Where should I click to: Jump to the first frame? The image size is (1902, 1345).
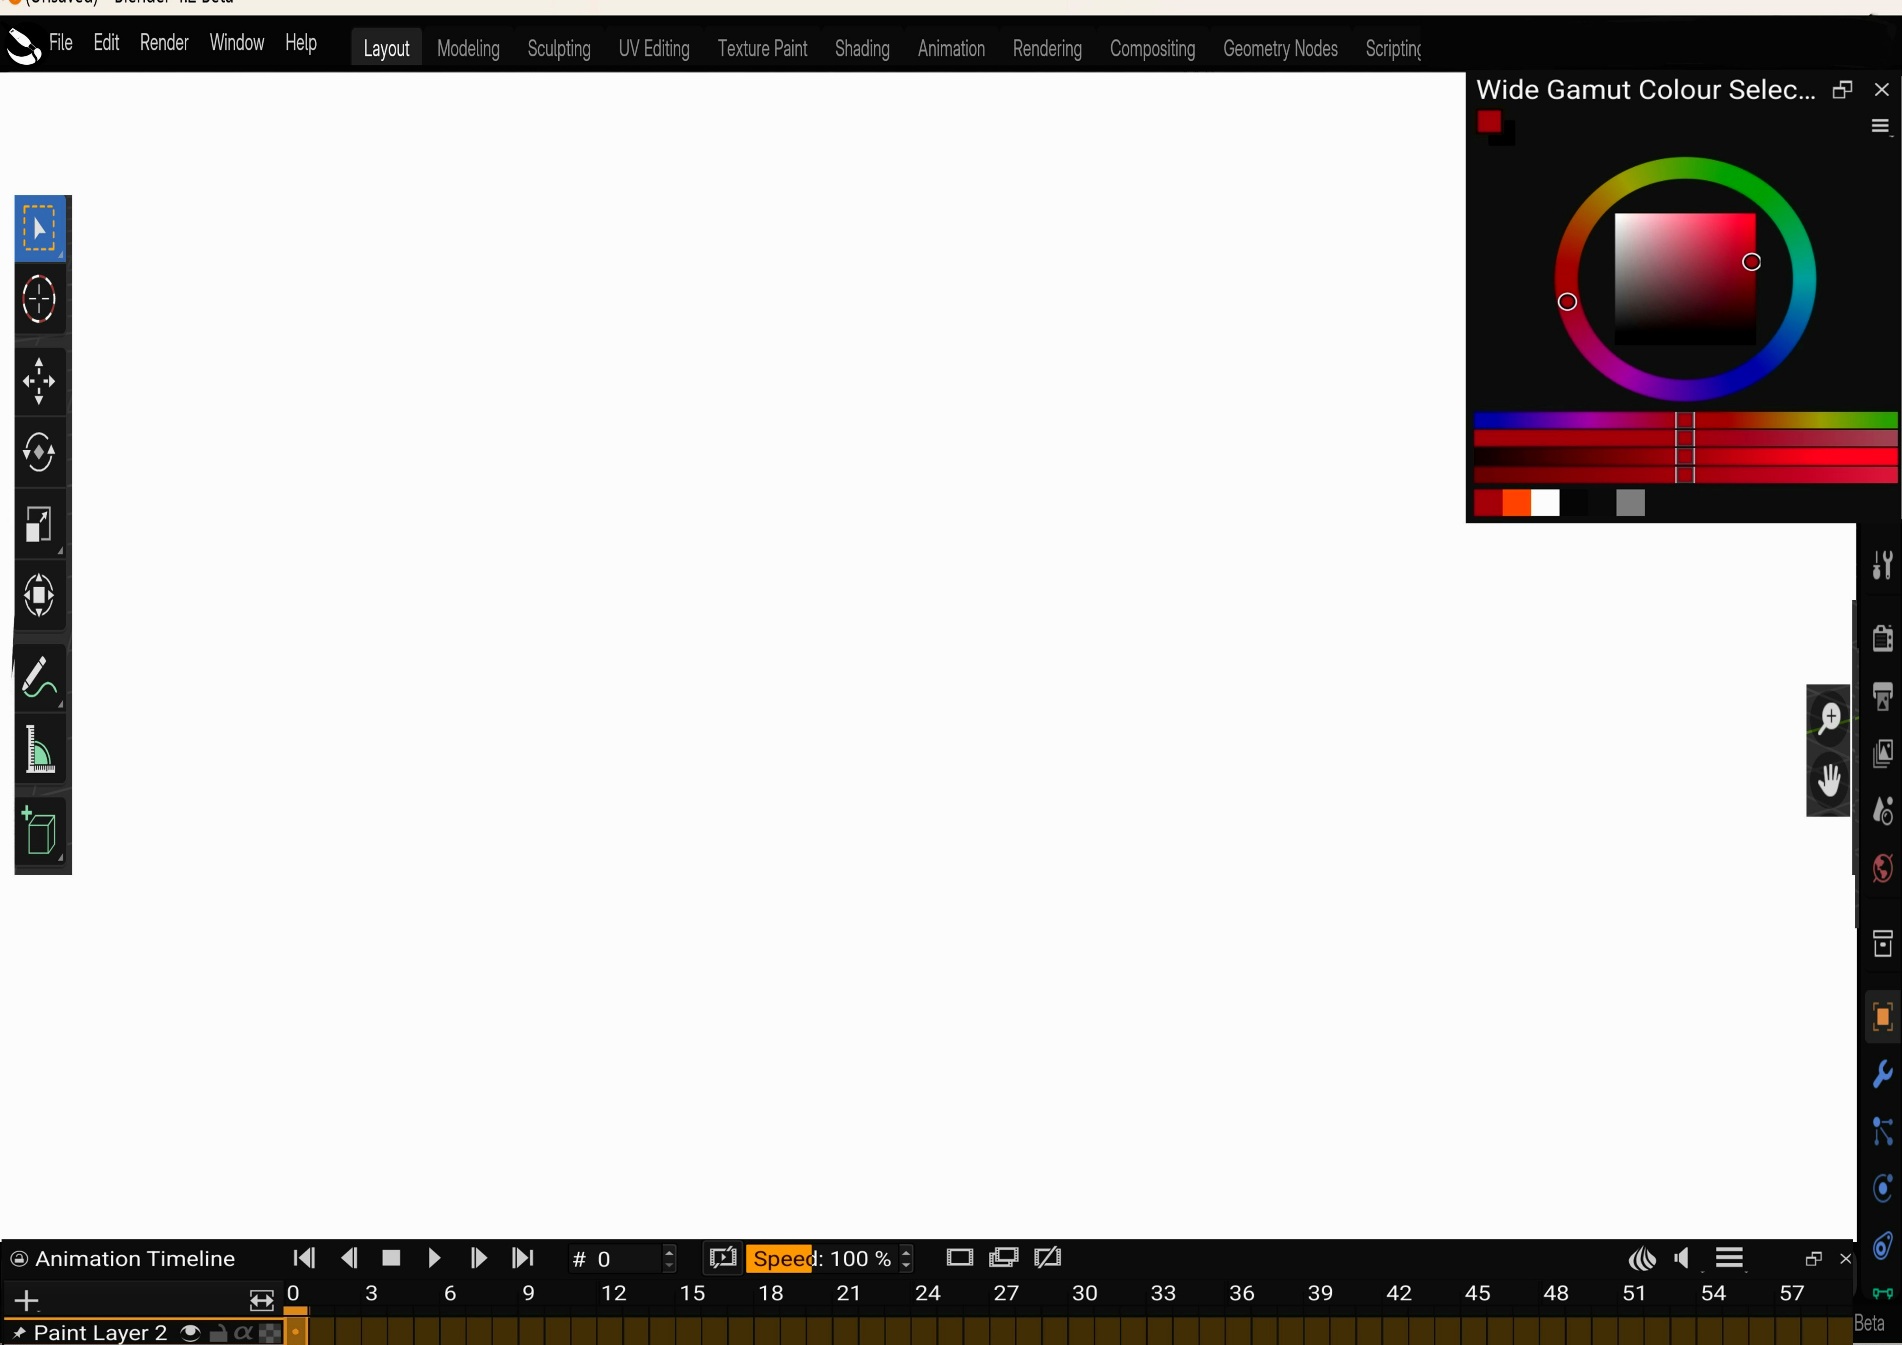click(304, 1258)
